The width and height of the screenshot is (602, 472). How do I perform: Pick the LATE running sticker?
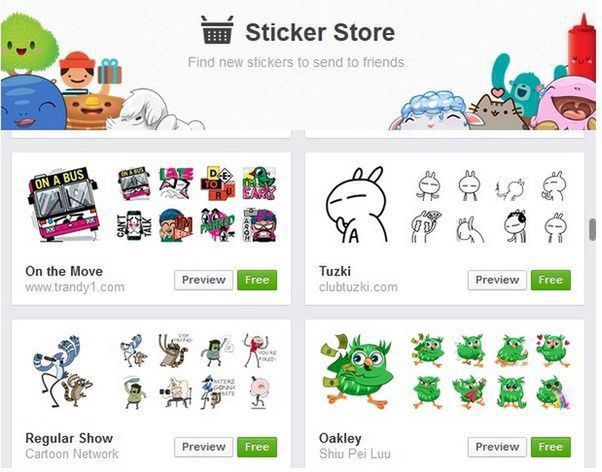click(176, 183)
